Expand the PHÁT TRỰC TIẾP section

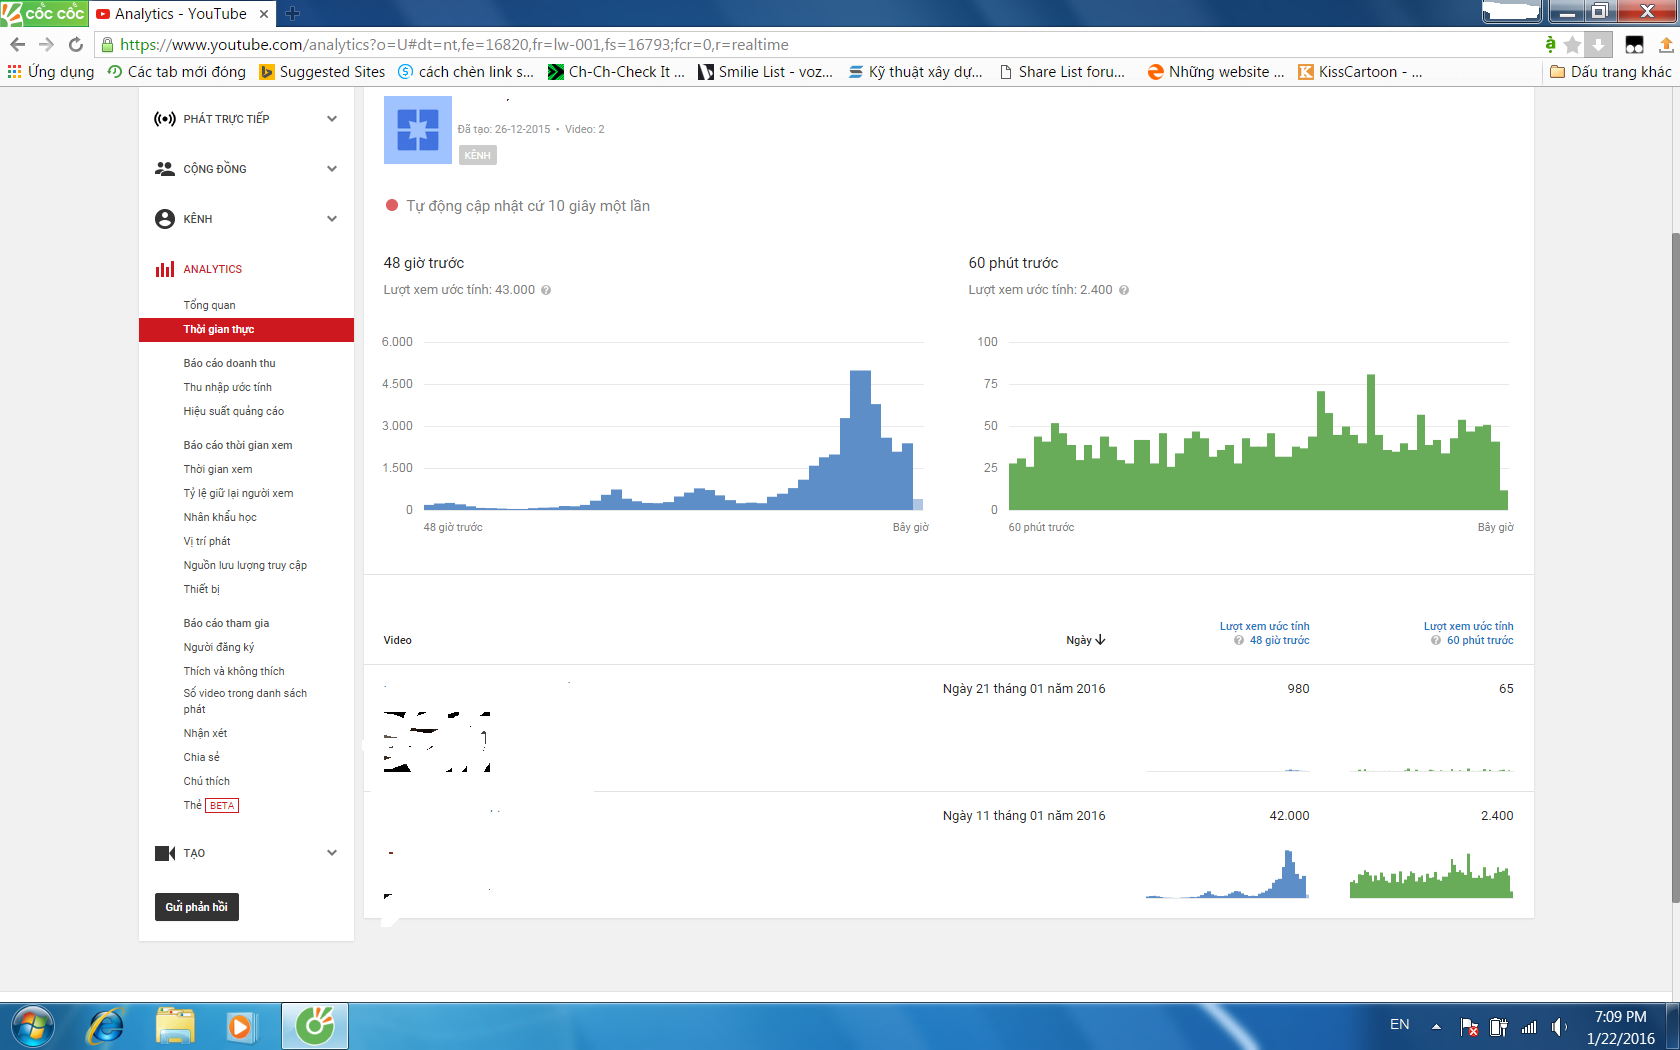click(x=332, y=119)
